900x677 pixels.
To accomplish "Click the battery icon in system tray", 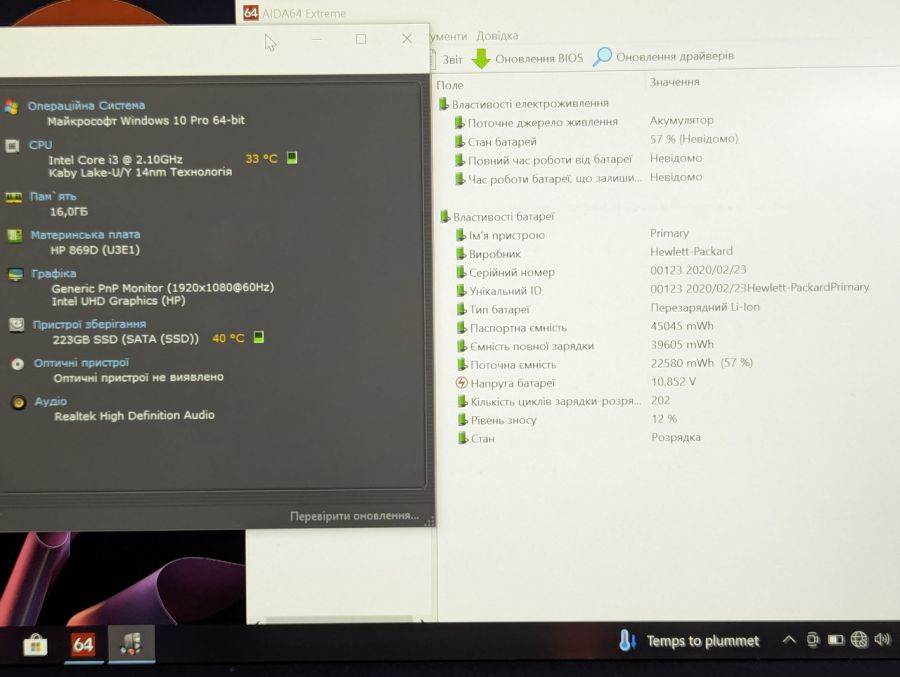I will 836,640.
